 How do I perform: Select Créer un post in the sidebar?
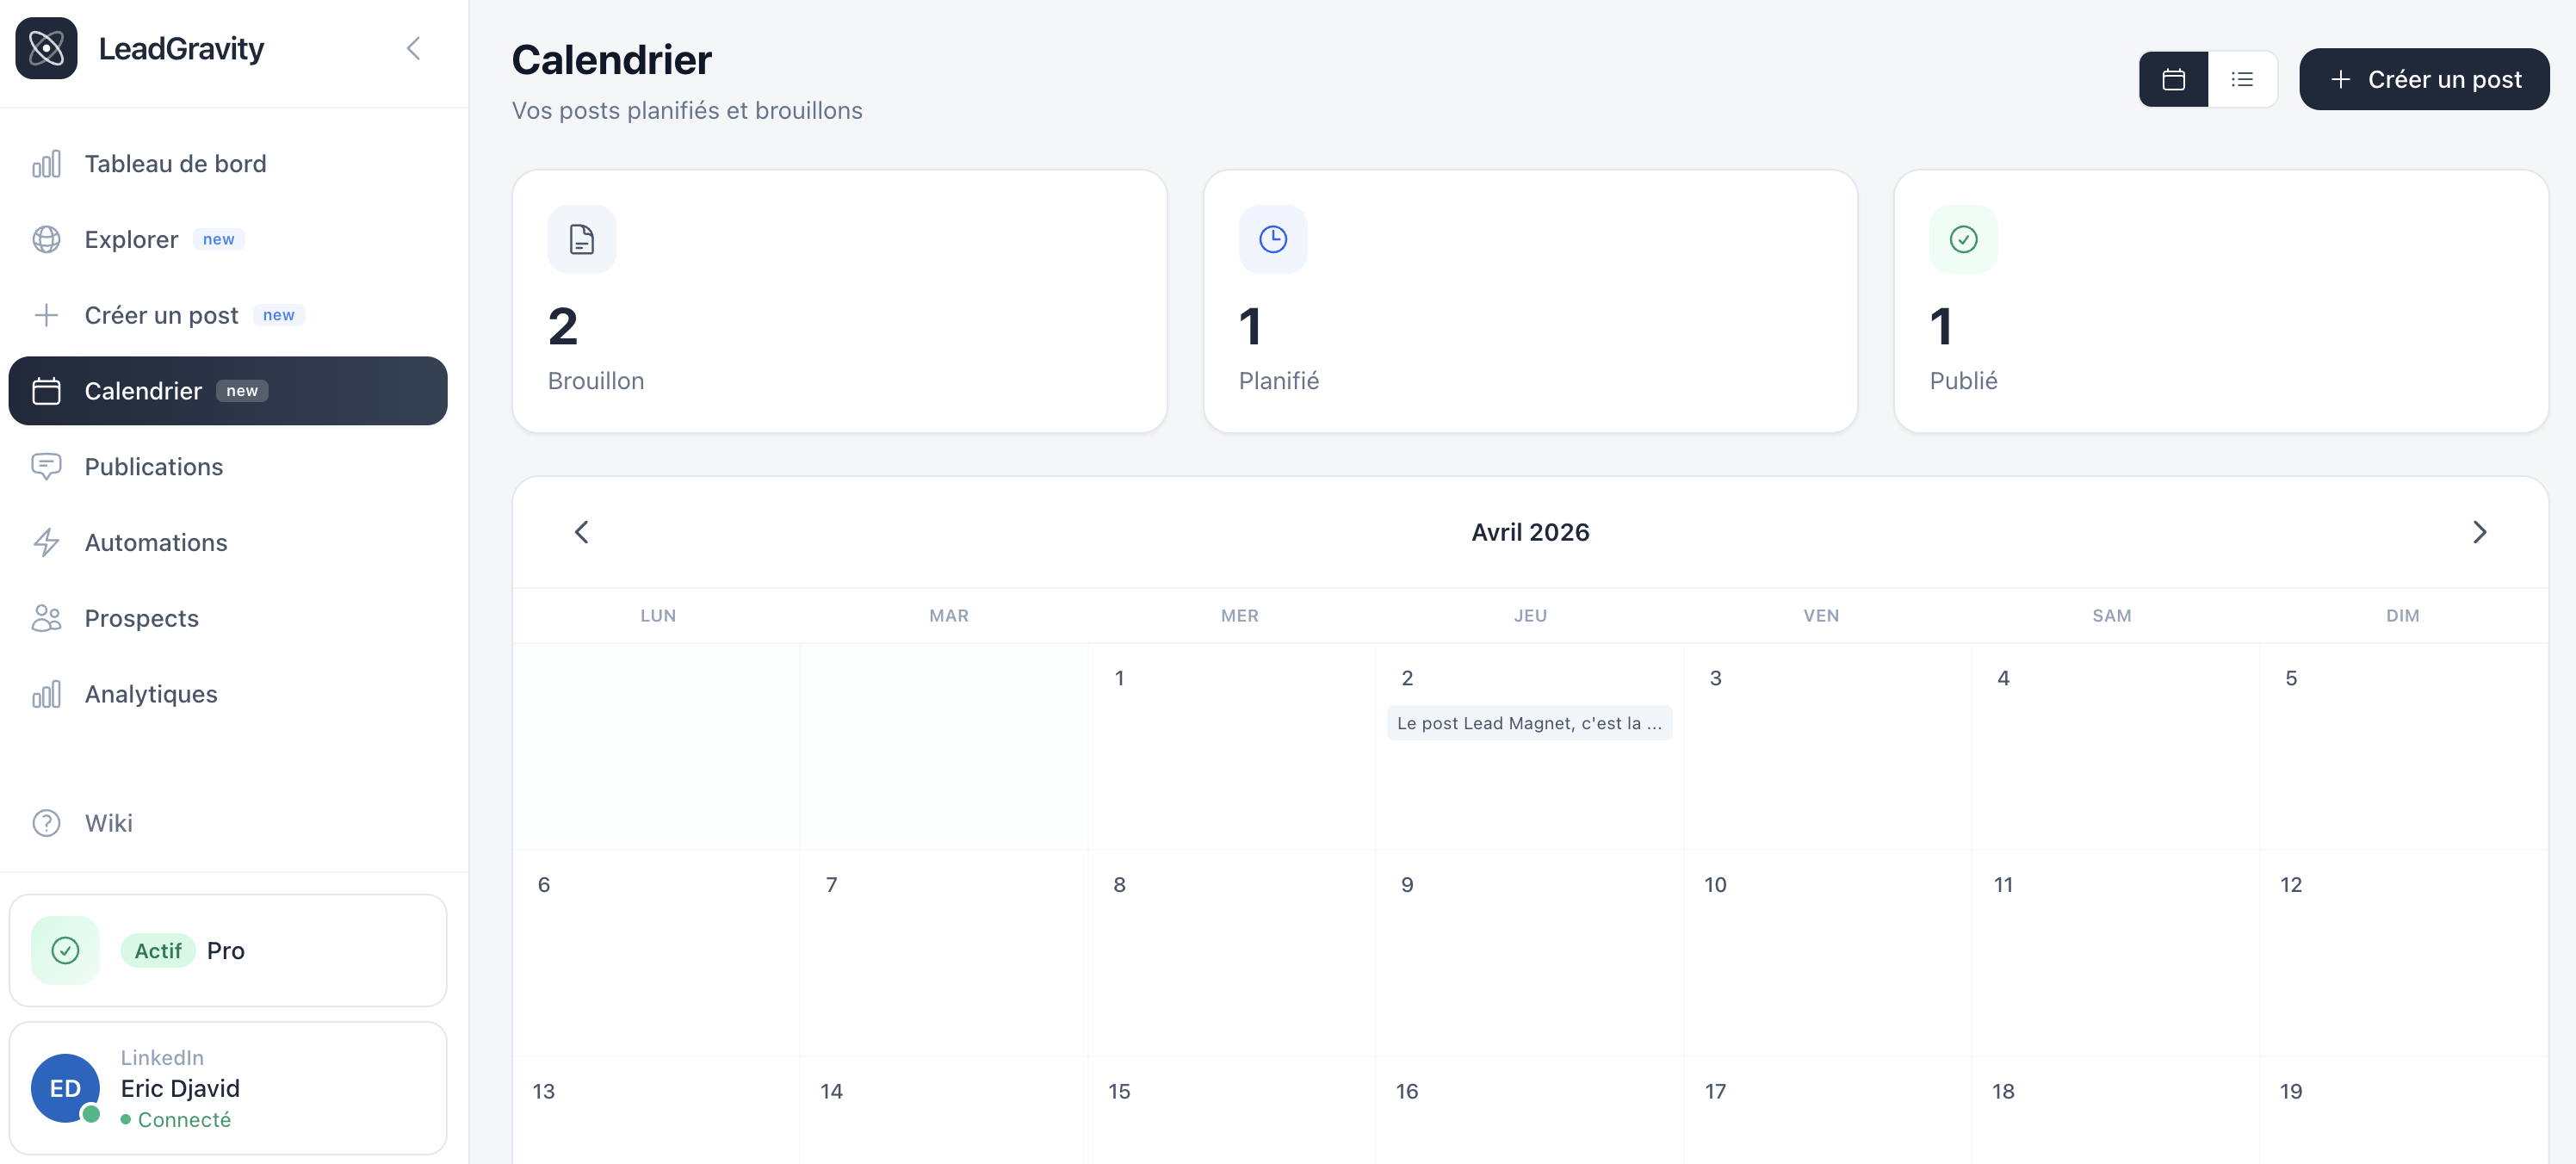160,314
